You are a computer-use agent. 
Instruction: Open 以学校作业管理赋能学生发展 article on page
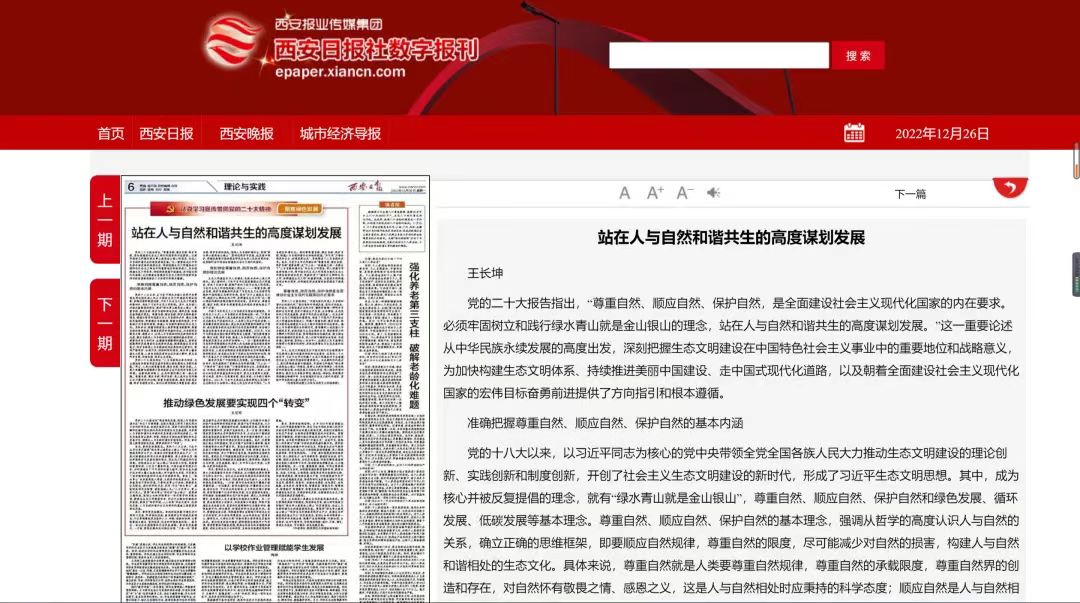[273, 548]
